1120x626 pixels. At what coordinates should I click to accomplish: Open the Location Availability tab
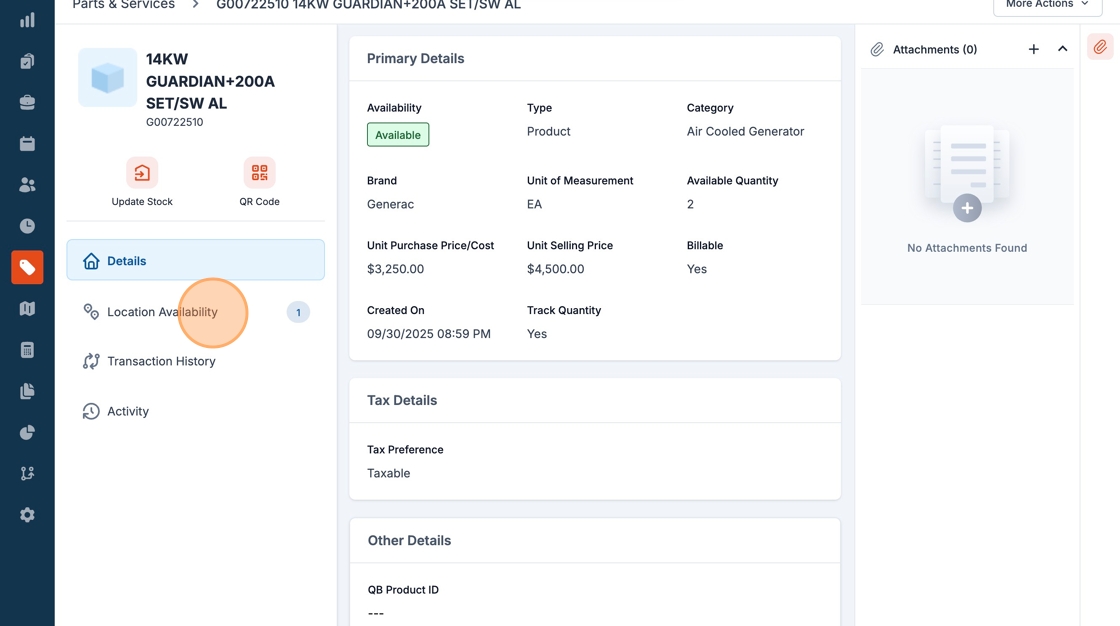coord(162,312)
